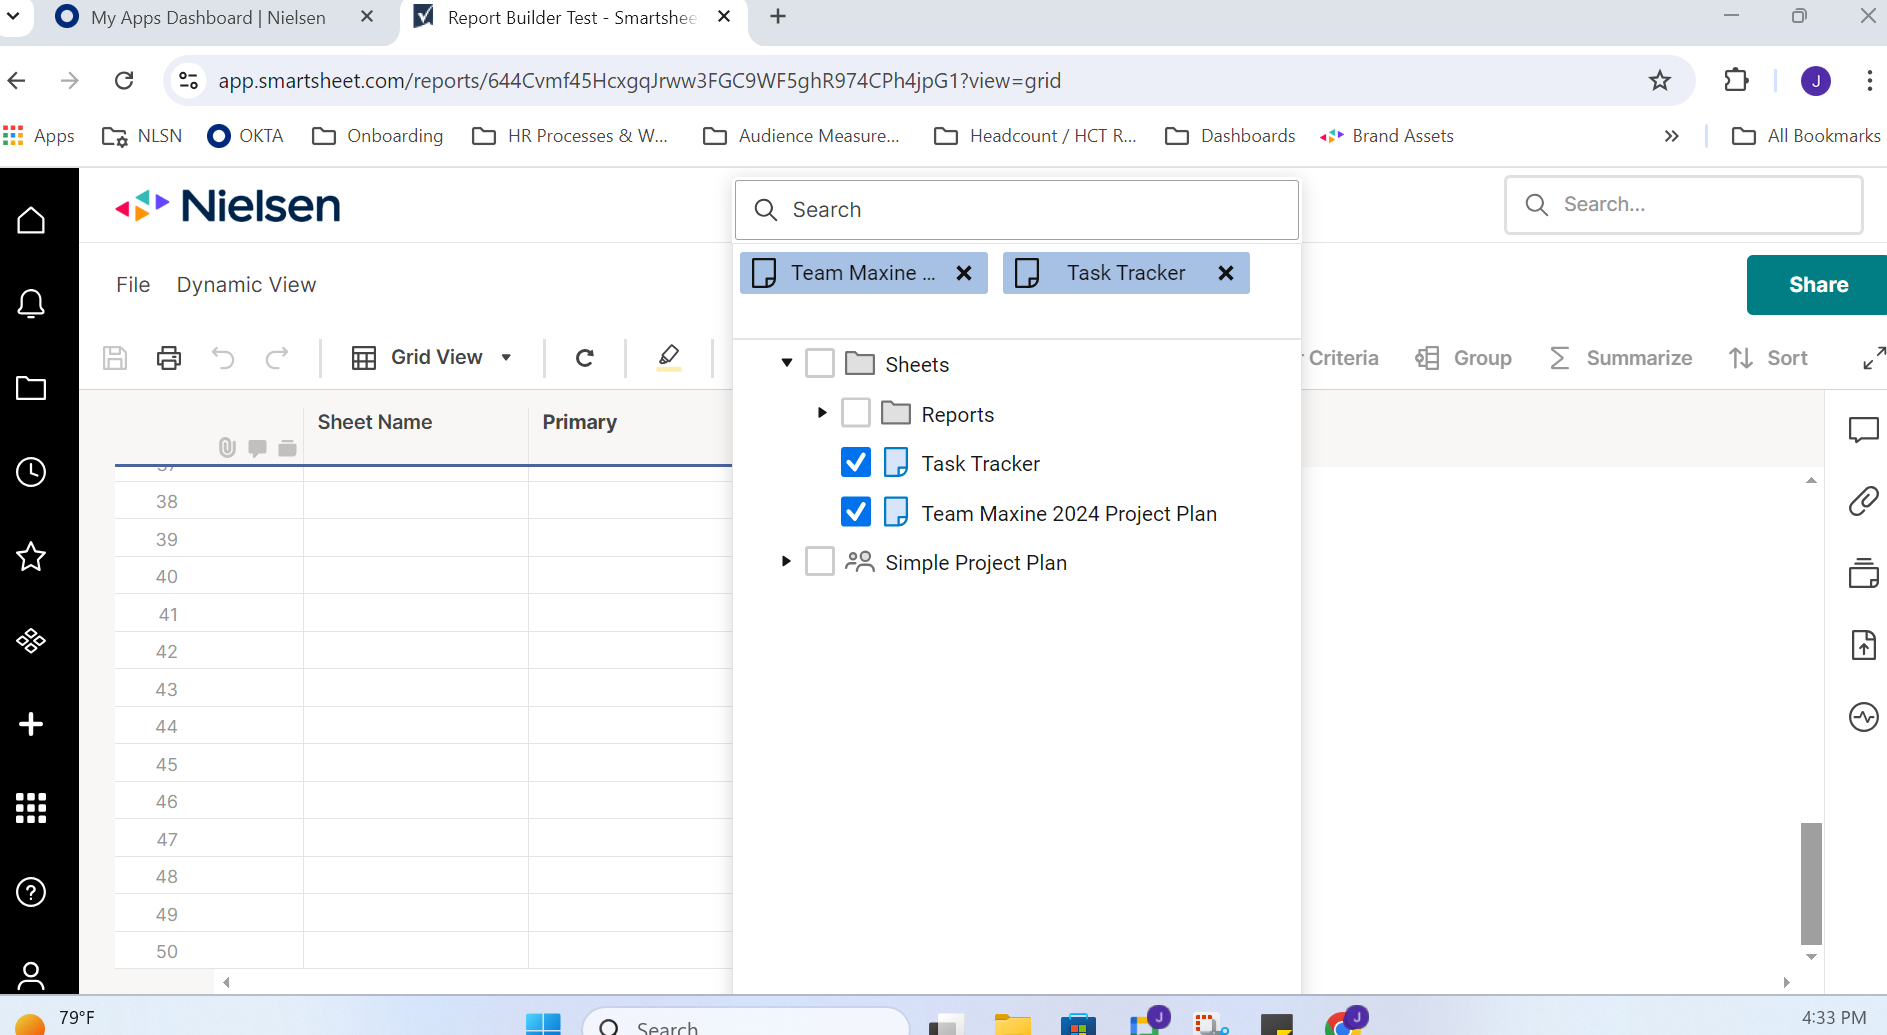Click the Refresh report icon
The image size is (1887, 1035).
585,358
